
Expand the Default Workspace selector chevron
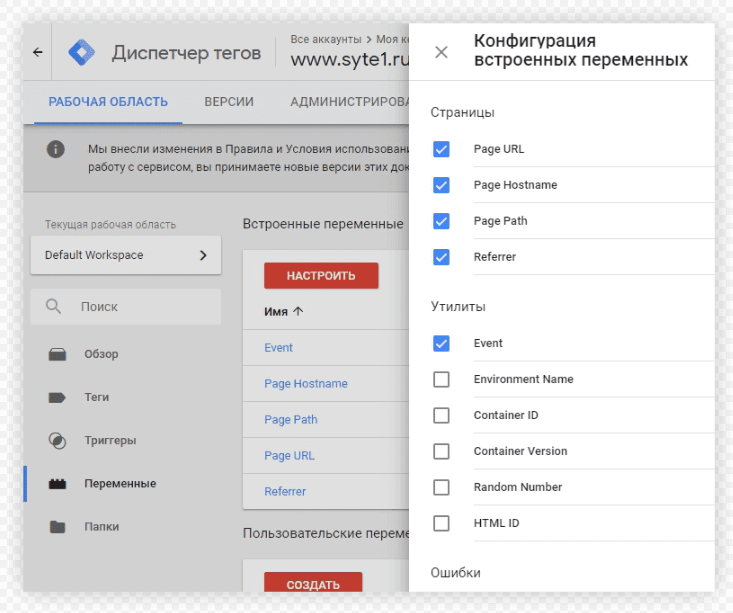[x=203, y=255]
